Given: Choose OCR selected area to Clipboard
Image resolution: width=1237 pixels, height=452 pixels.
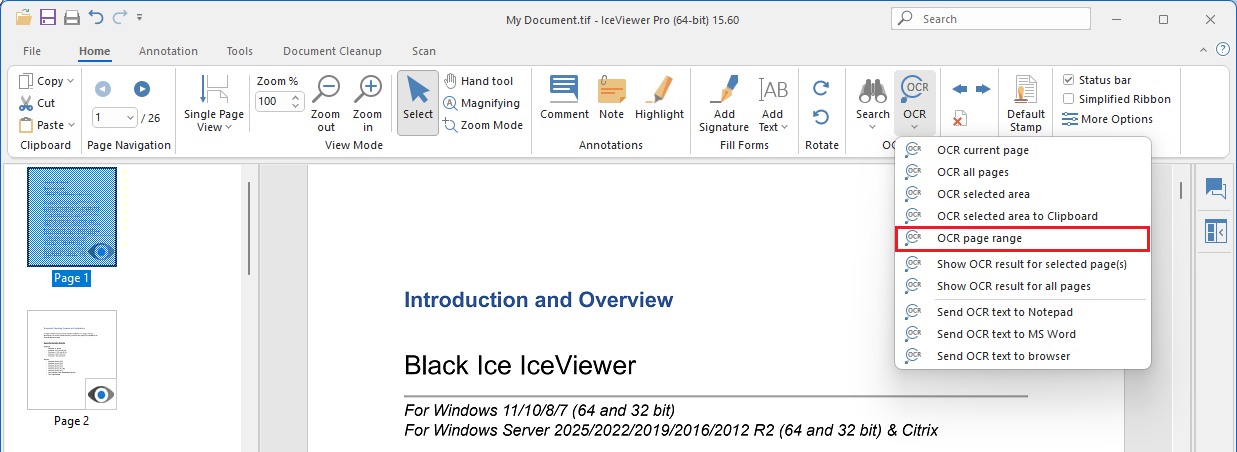Looking at the screenshot, I should 1023,216.
